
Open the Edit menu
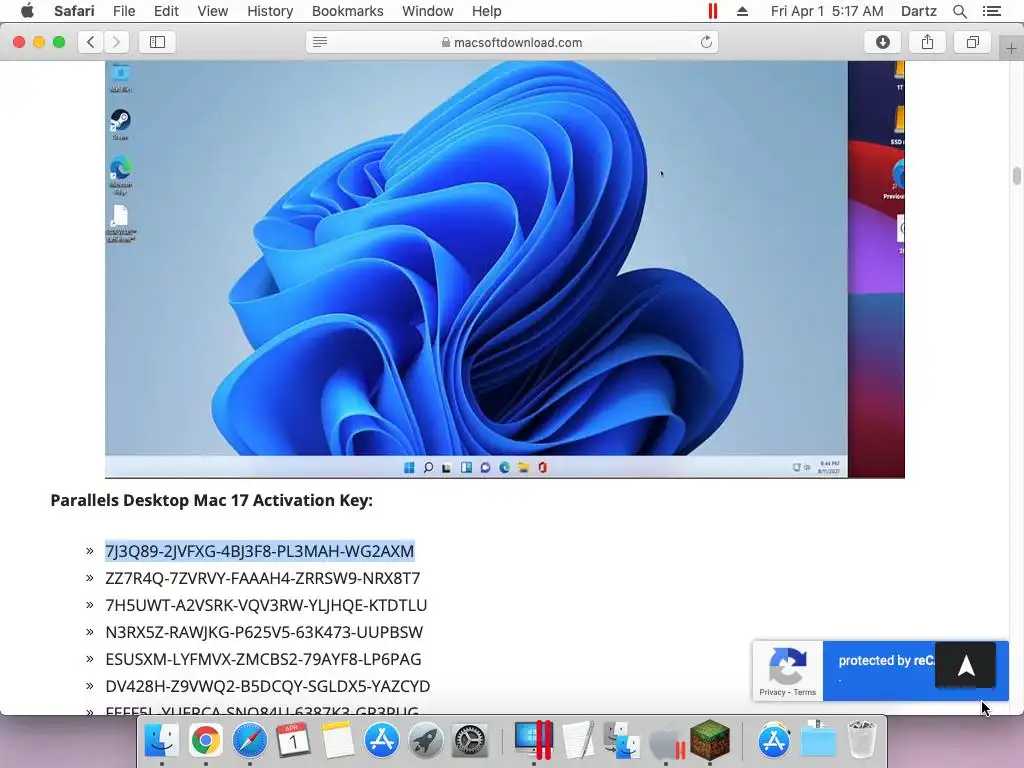point(166,11)
